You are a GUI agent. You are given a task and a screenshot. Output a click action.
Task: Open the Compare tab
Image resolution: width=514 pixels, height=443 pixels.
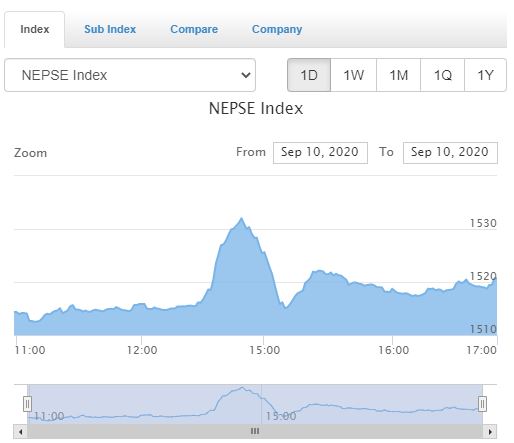click(x=194, y=29)
